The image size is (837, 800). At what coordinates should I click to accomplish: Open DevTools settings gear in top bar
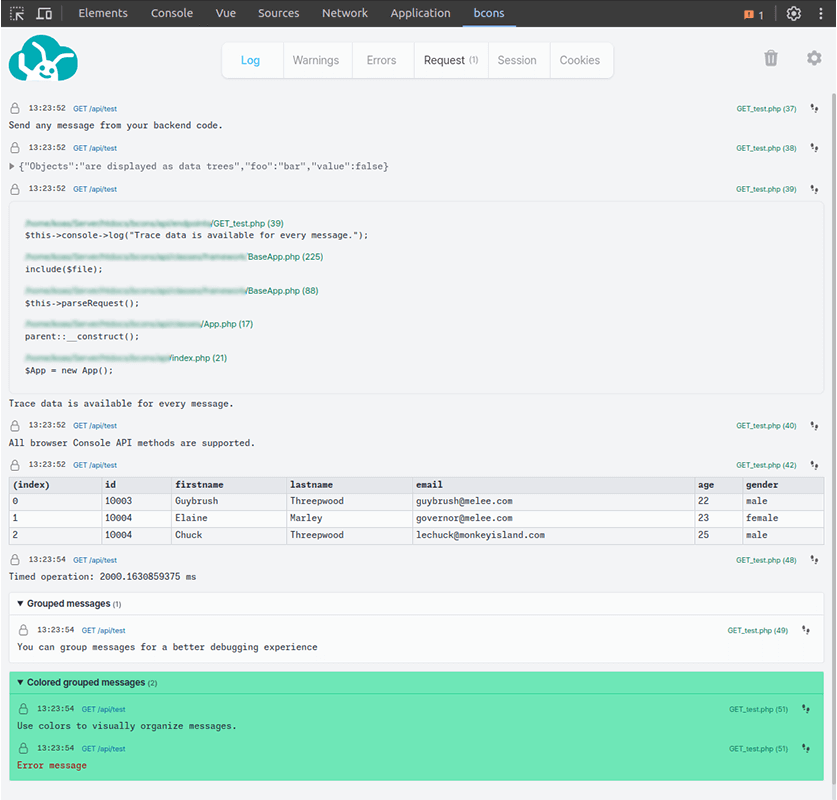[793, 13]
